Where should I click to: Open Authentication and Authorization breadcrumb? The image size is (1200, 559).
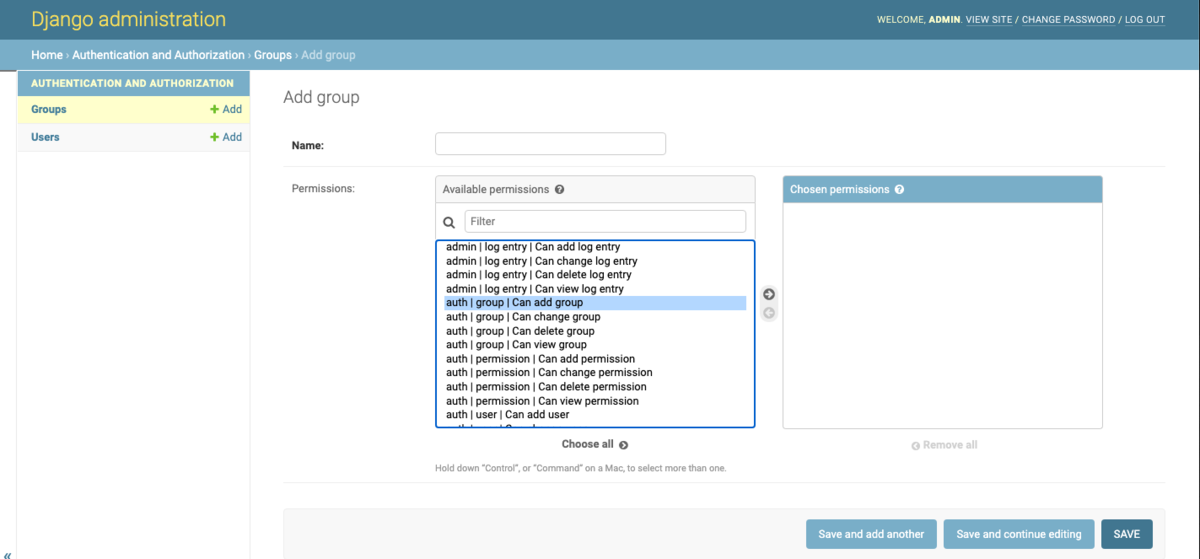158,55
